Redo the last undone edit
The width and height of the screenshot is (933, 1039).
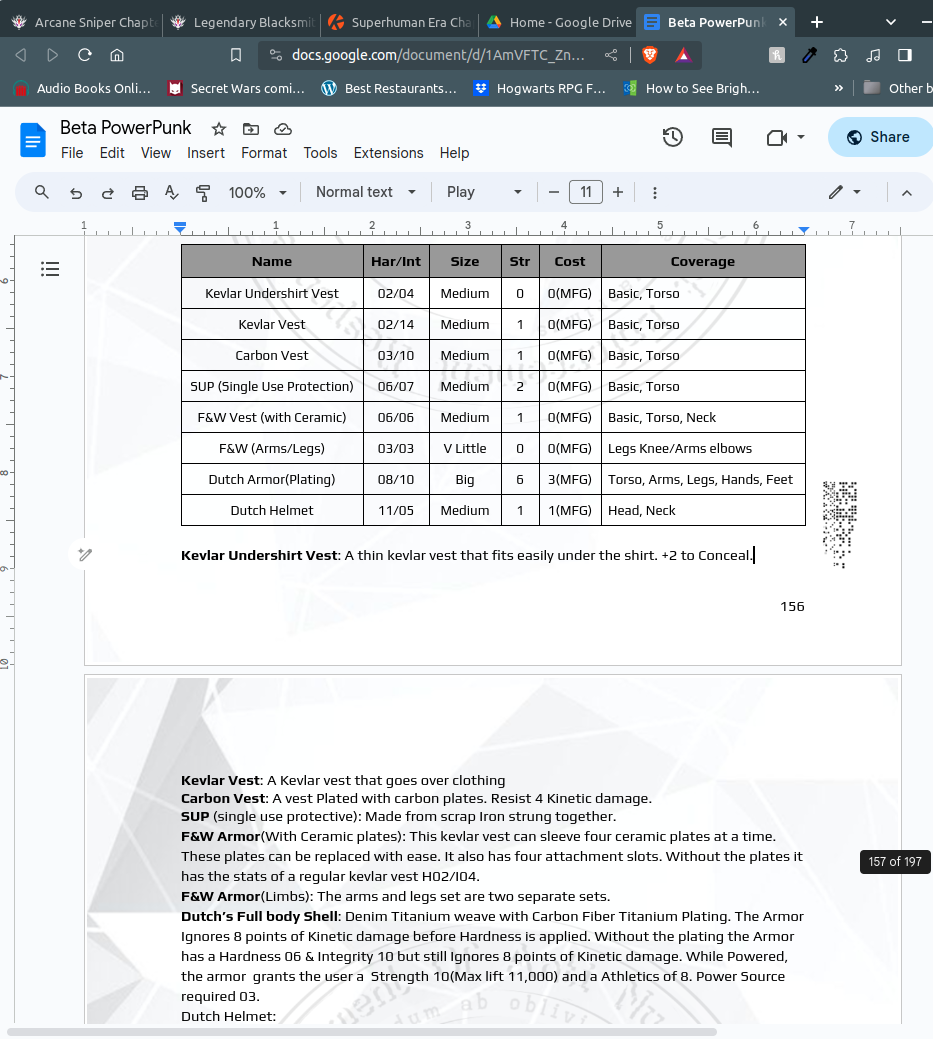pyautogui.click(x=107, y=193)
